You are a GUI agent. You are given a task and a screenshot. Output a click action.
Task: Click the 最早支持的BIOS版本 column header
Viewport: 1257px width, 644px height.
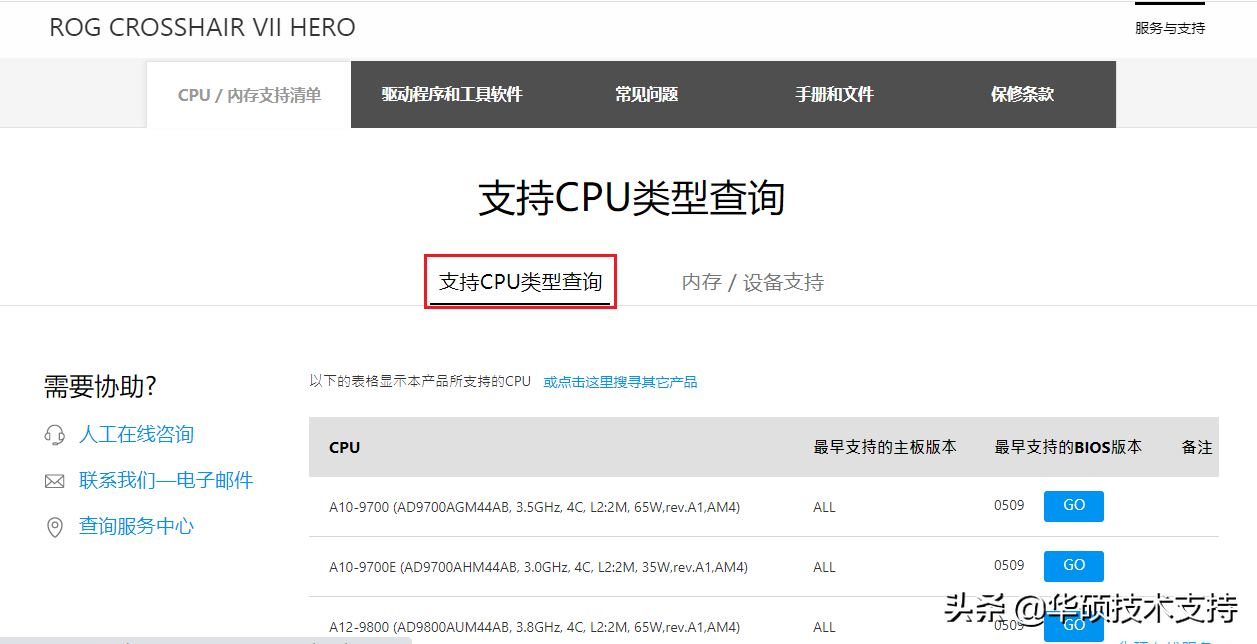[x=1068, y=447]
